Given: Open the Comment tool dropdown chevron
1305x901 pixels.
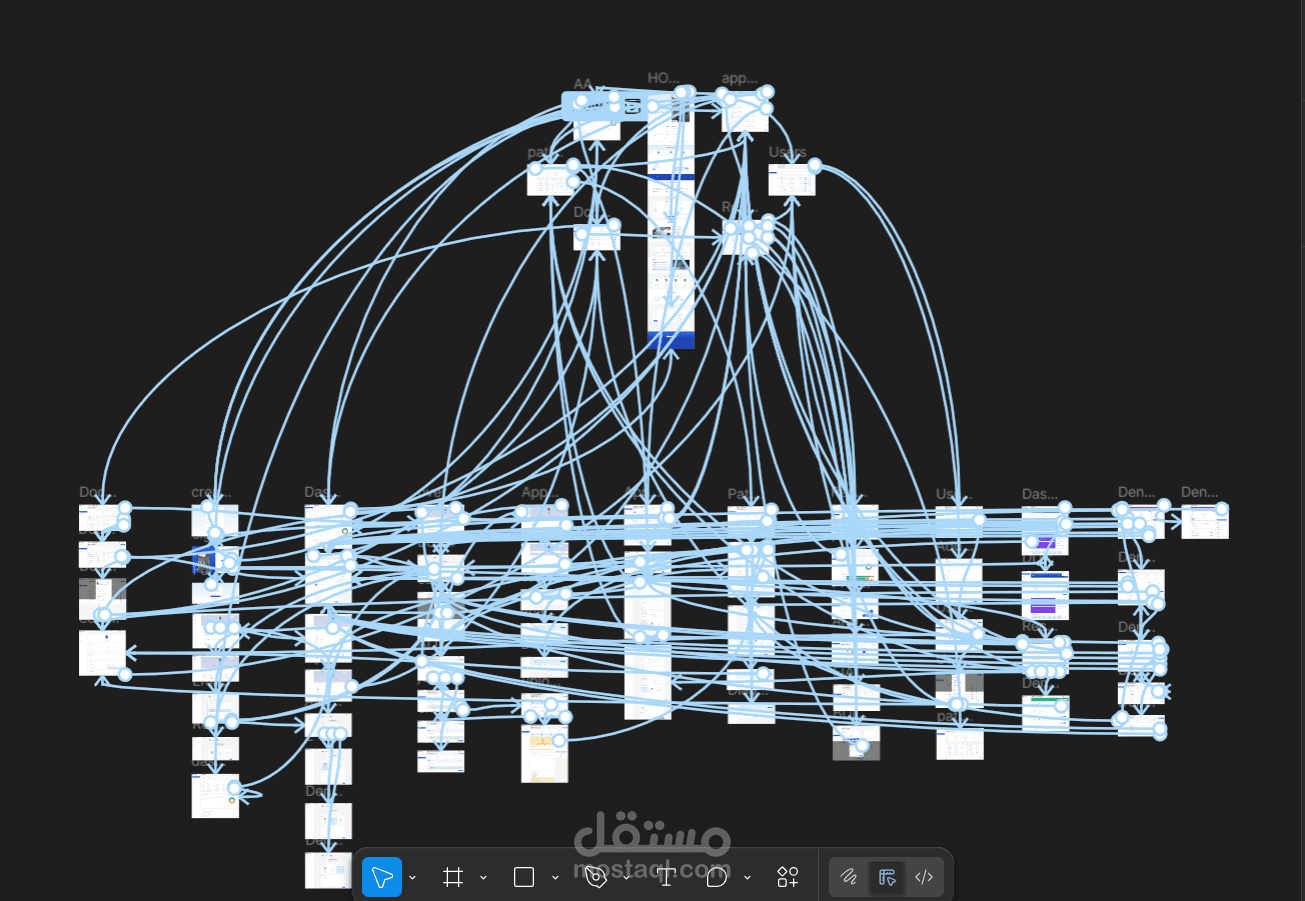Looking at the screenshot, I should coord(747,878).
